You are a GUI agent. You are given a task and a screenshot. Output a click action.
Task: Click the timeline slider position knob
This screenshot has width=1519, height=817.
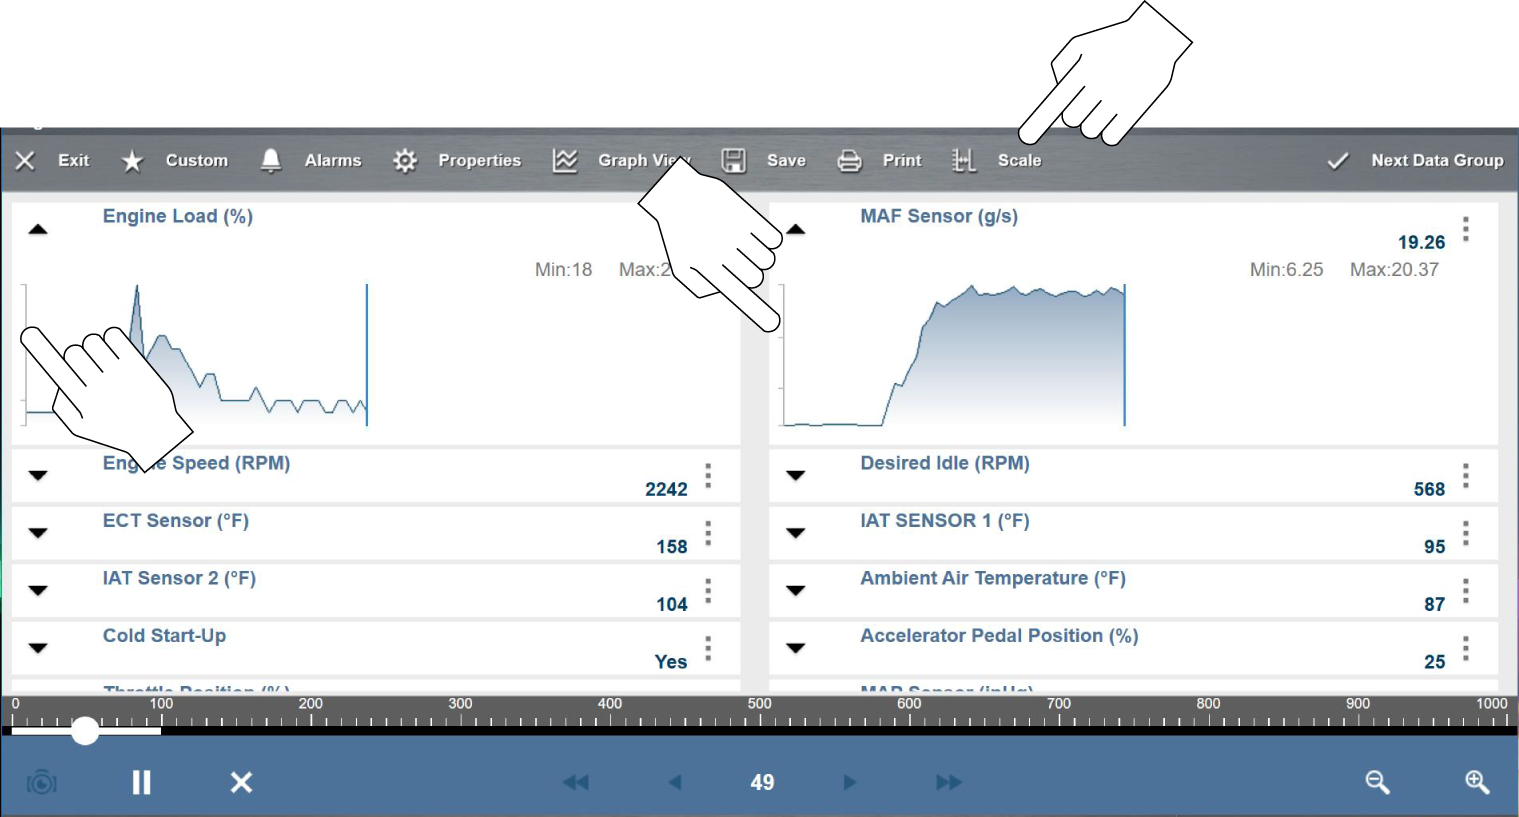tap(86, 731)
